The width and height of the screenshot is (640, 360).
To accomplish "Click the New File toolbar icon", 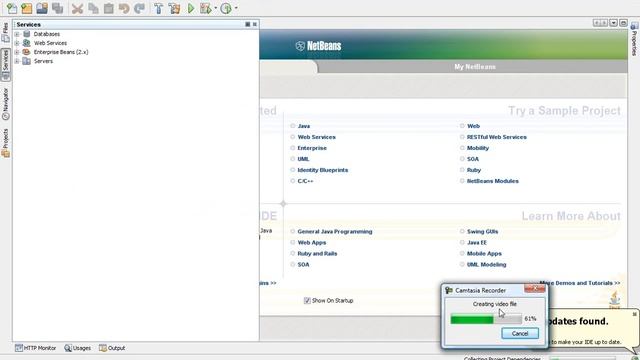I will coord(12,8).
